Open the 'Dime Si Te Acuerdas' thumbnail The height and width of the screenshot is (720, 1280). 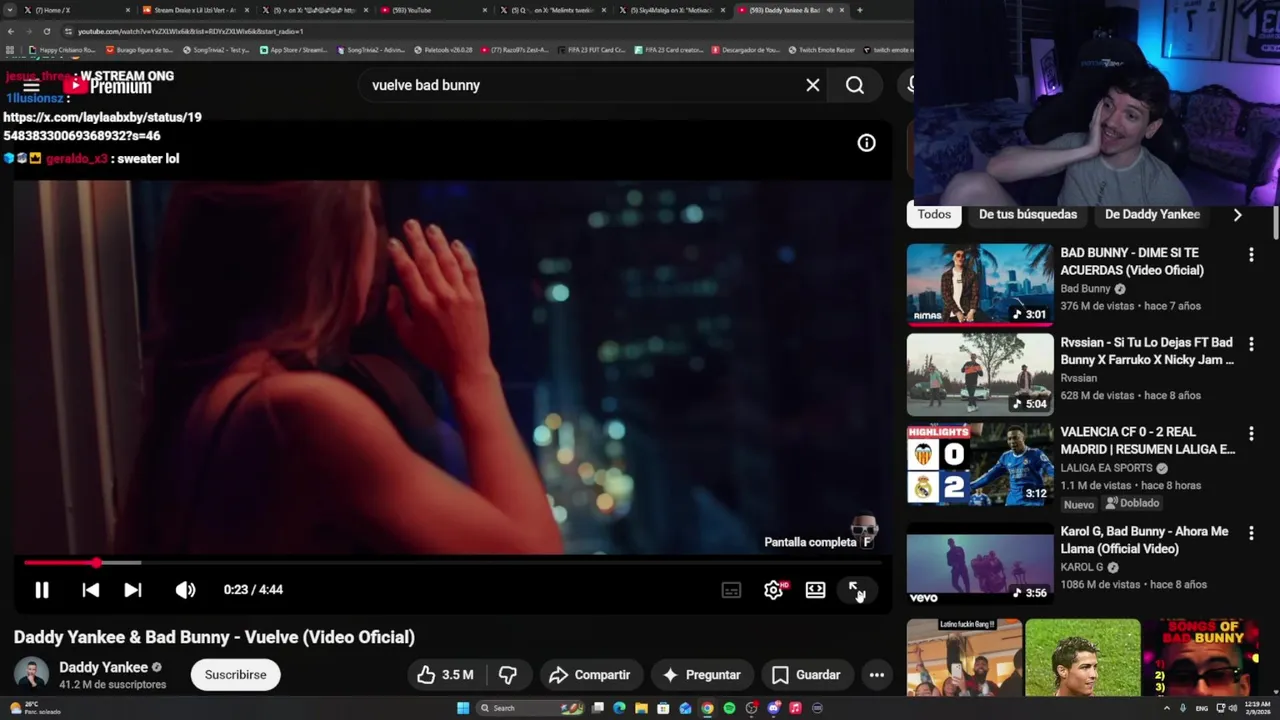980,285
